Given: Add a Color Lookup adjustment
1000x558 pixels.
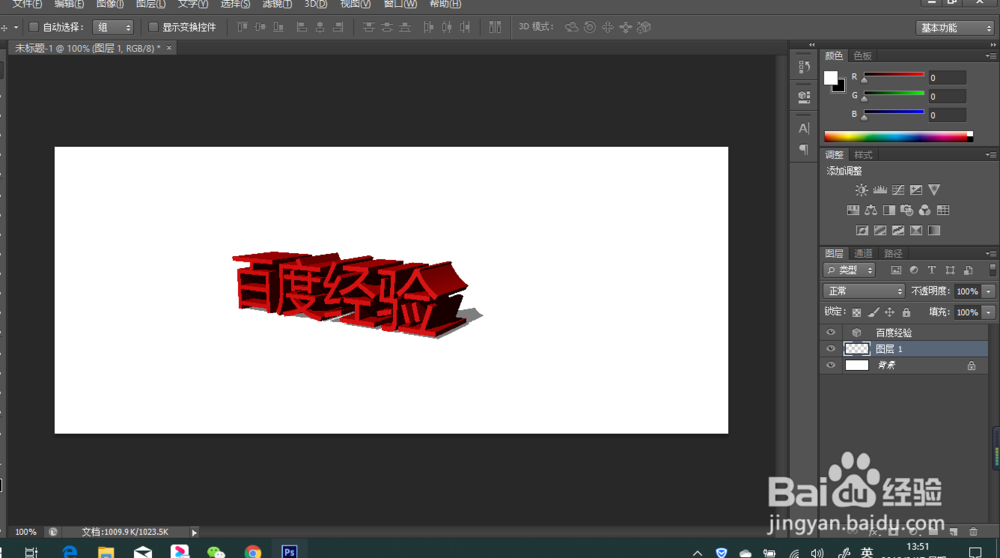Looking at the screenshot, I should click(x=943, y=210).
